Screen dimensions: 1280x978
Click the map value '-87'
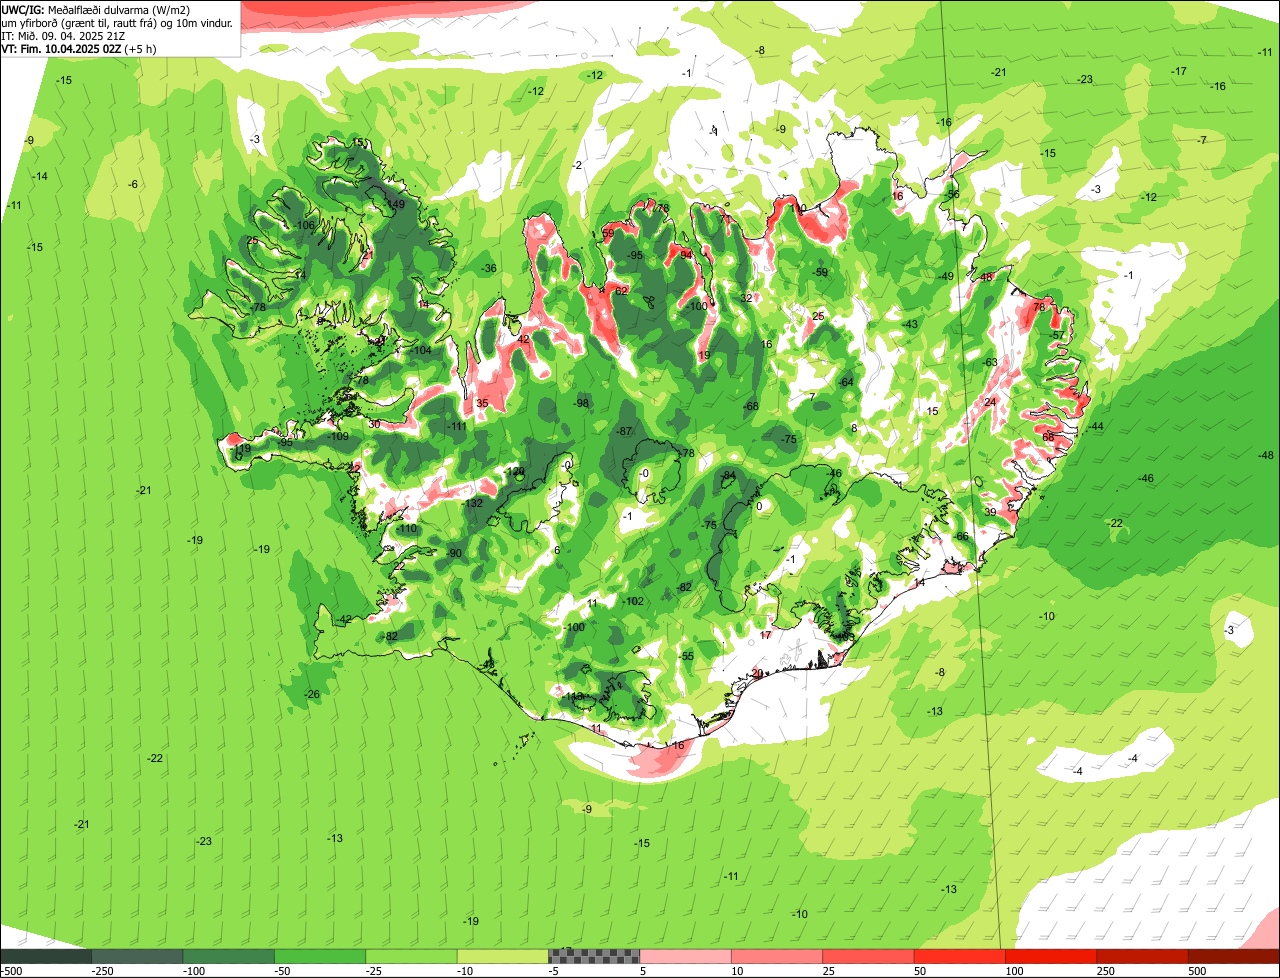pos(625,431)
